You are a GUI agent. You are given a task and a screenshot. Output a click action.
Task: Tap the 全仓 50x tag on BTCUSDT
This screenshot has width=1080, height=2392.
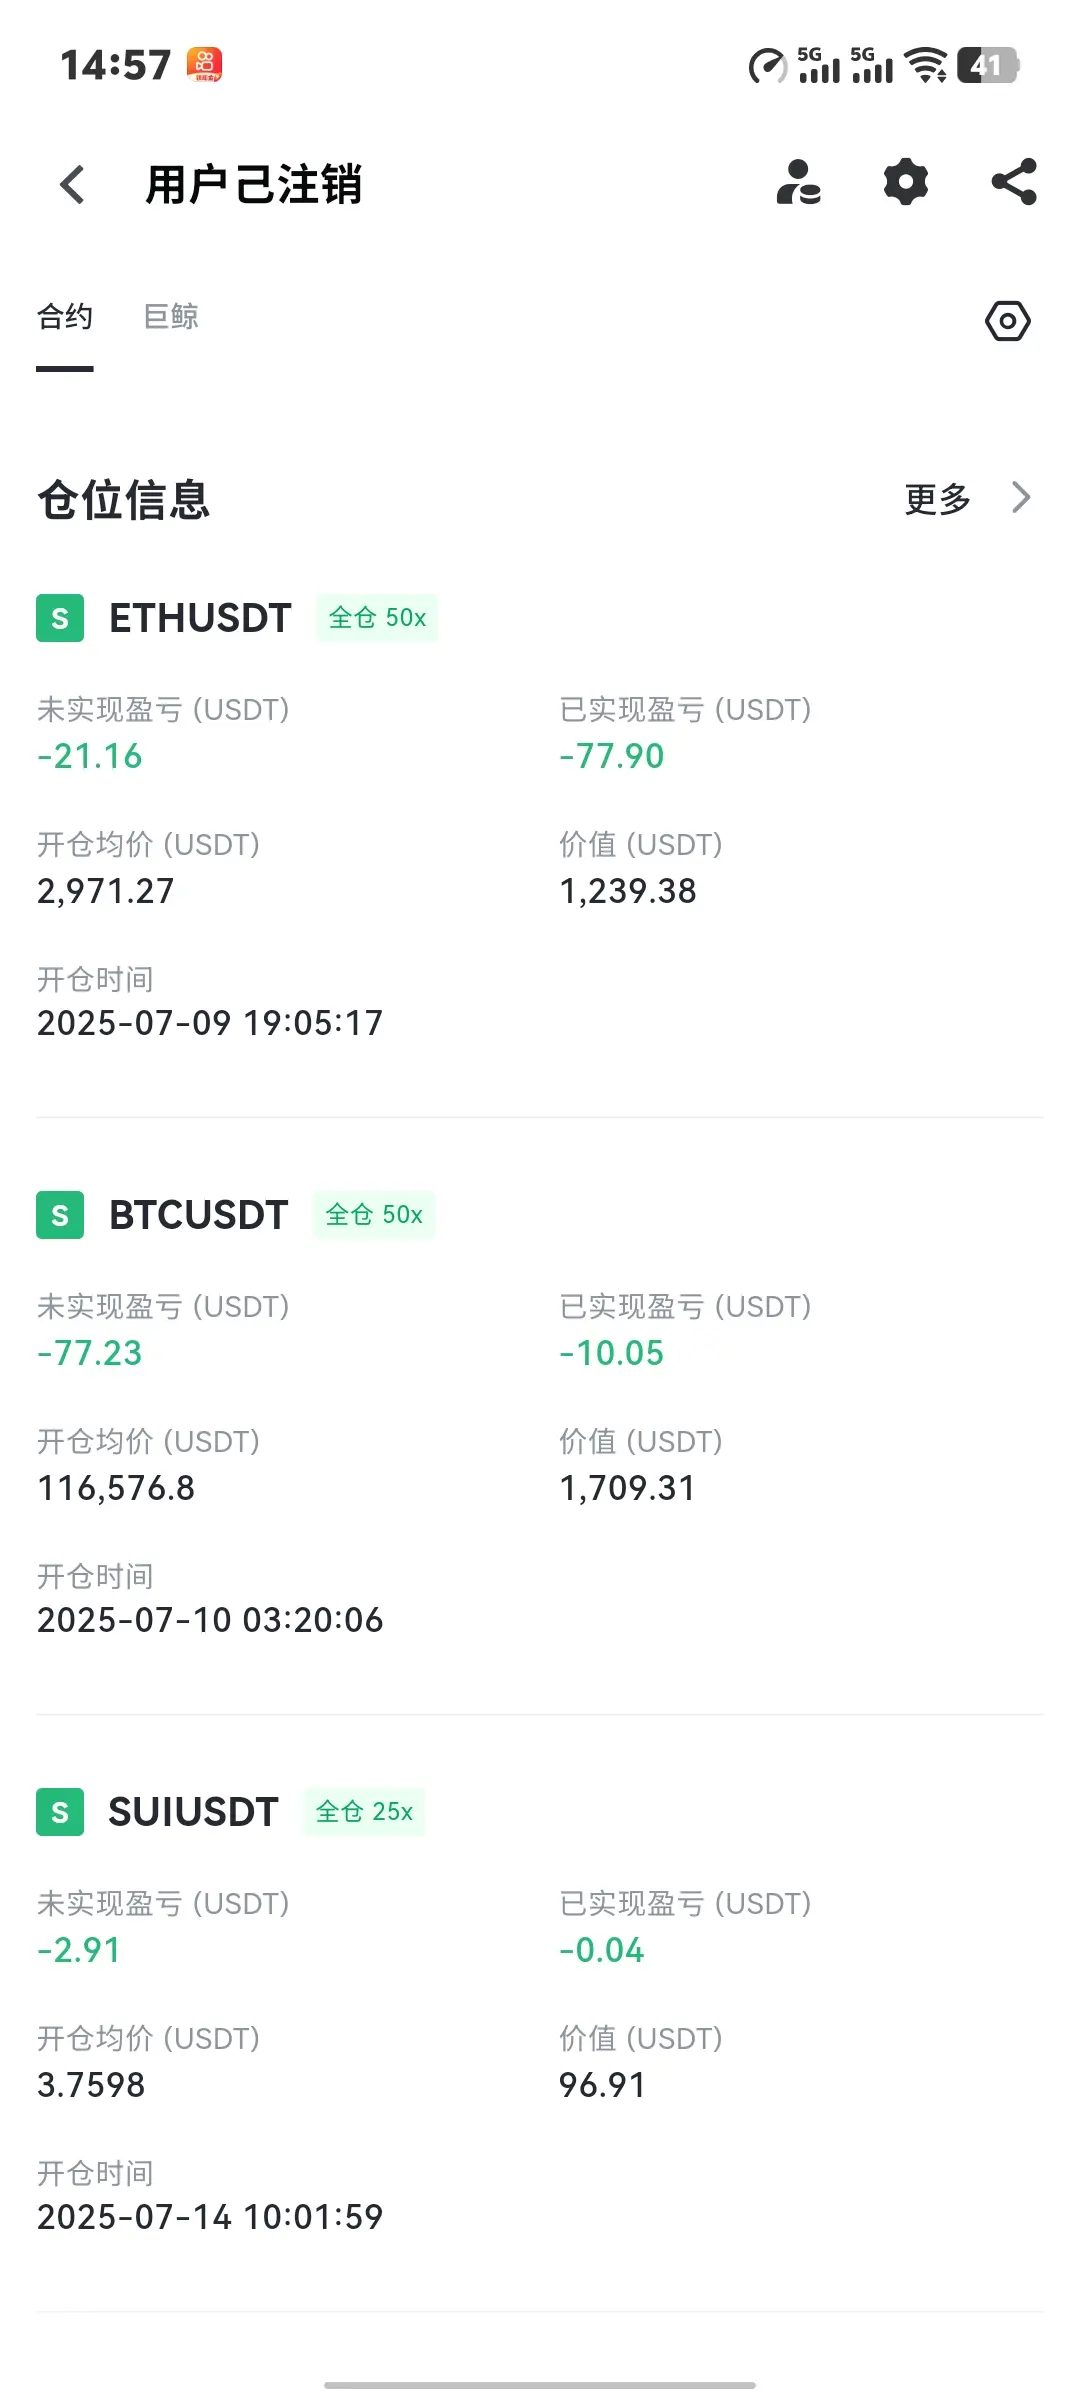tap(374, 1215)
